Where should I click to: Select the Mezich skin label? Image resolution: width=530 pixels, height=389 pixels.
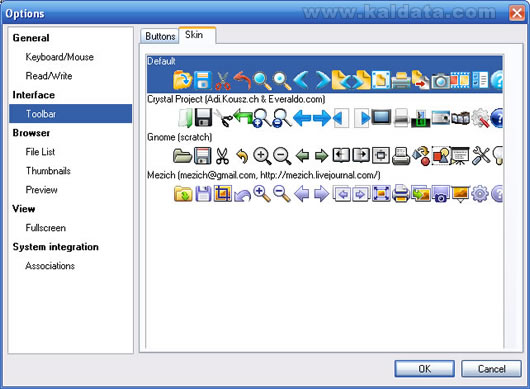click(264, 175)
